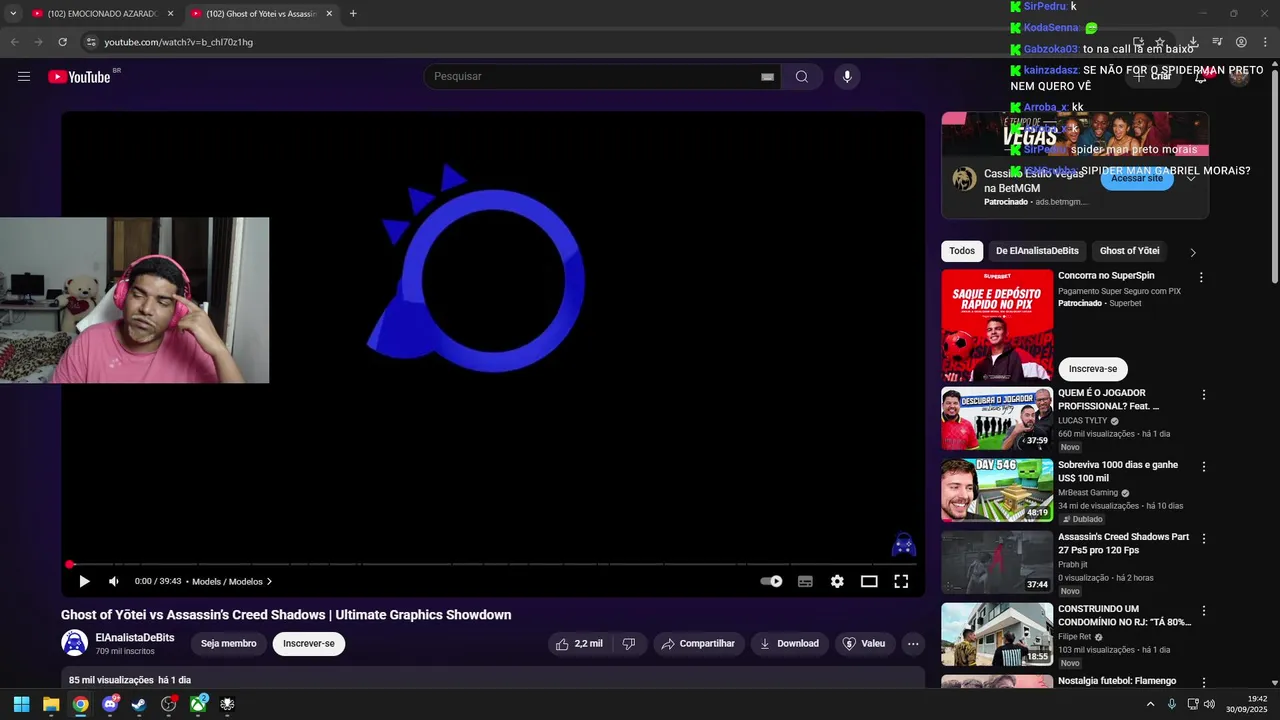This screenshot has width=1280, height=720.
Task: View site information icon in address bar
Action: [90, 42]
